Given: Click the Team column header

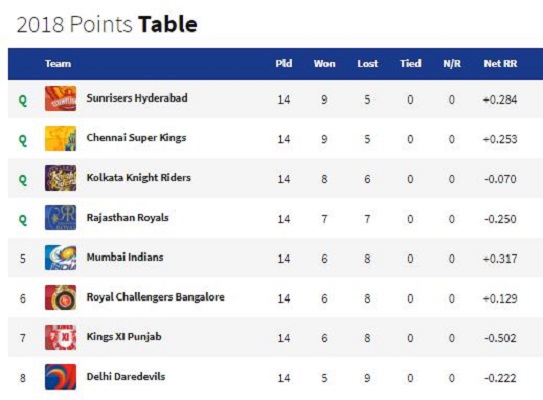Looking at the screenshot, I should [58, 64].
